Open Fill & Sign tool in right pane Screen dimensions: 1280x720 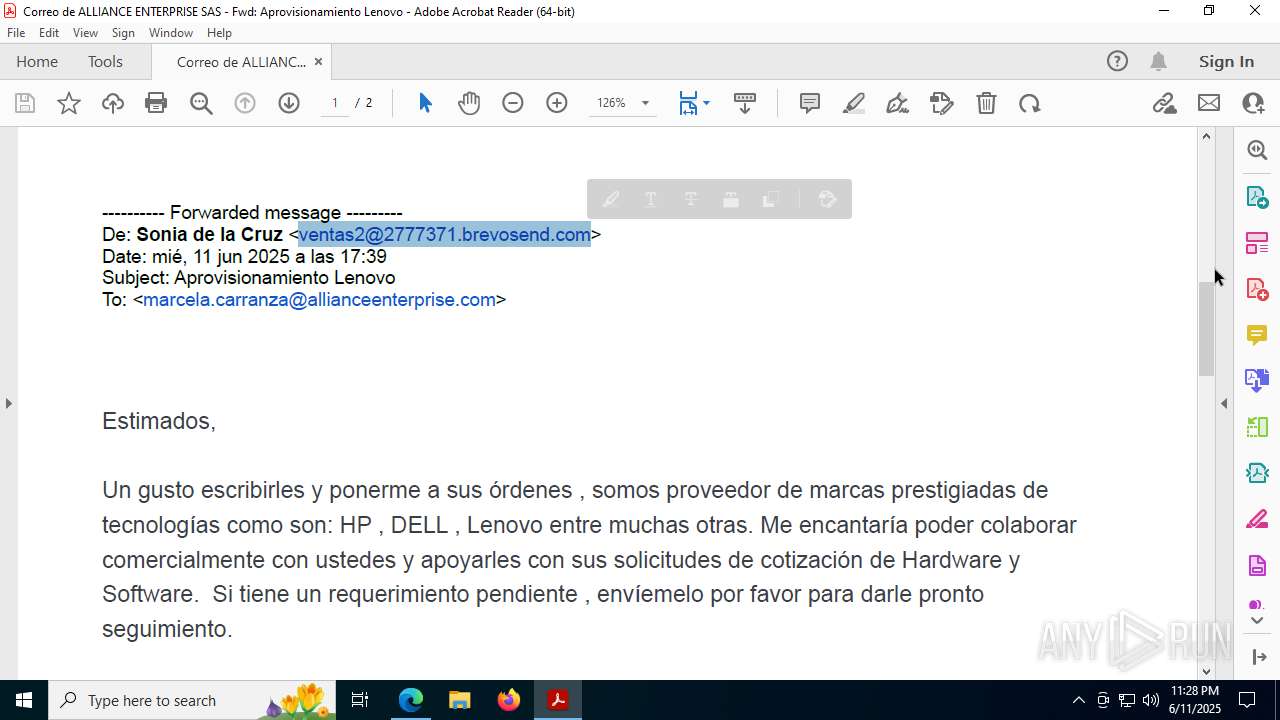(1257, 519)
